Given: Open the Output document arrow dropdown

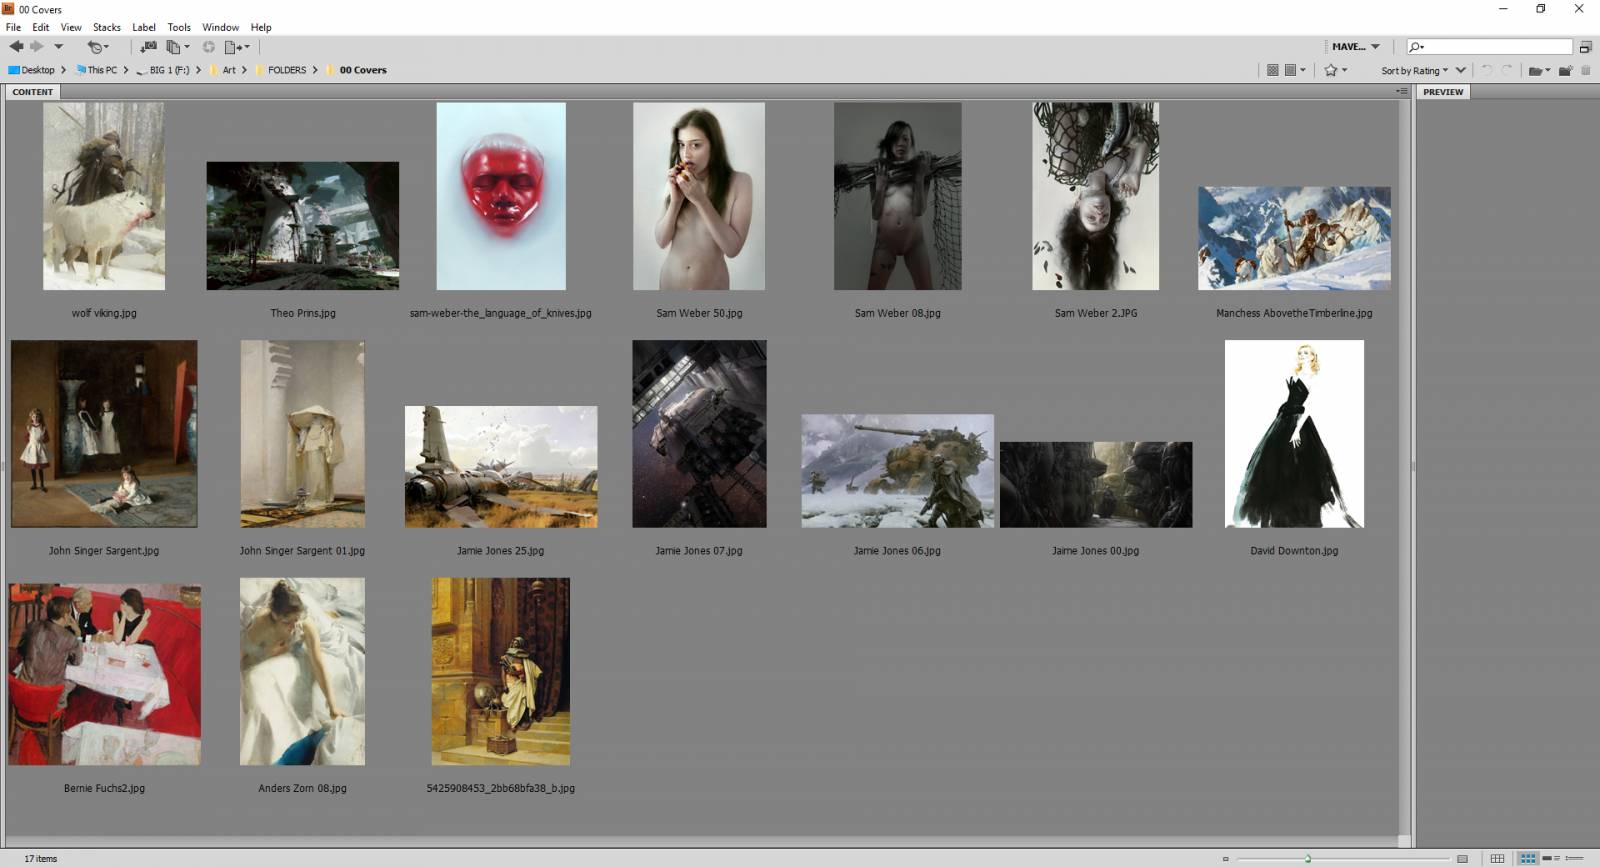Looking at the screenshot, I should click(x=237, y=47).
